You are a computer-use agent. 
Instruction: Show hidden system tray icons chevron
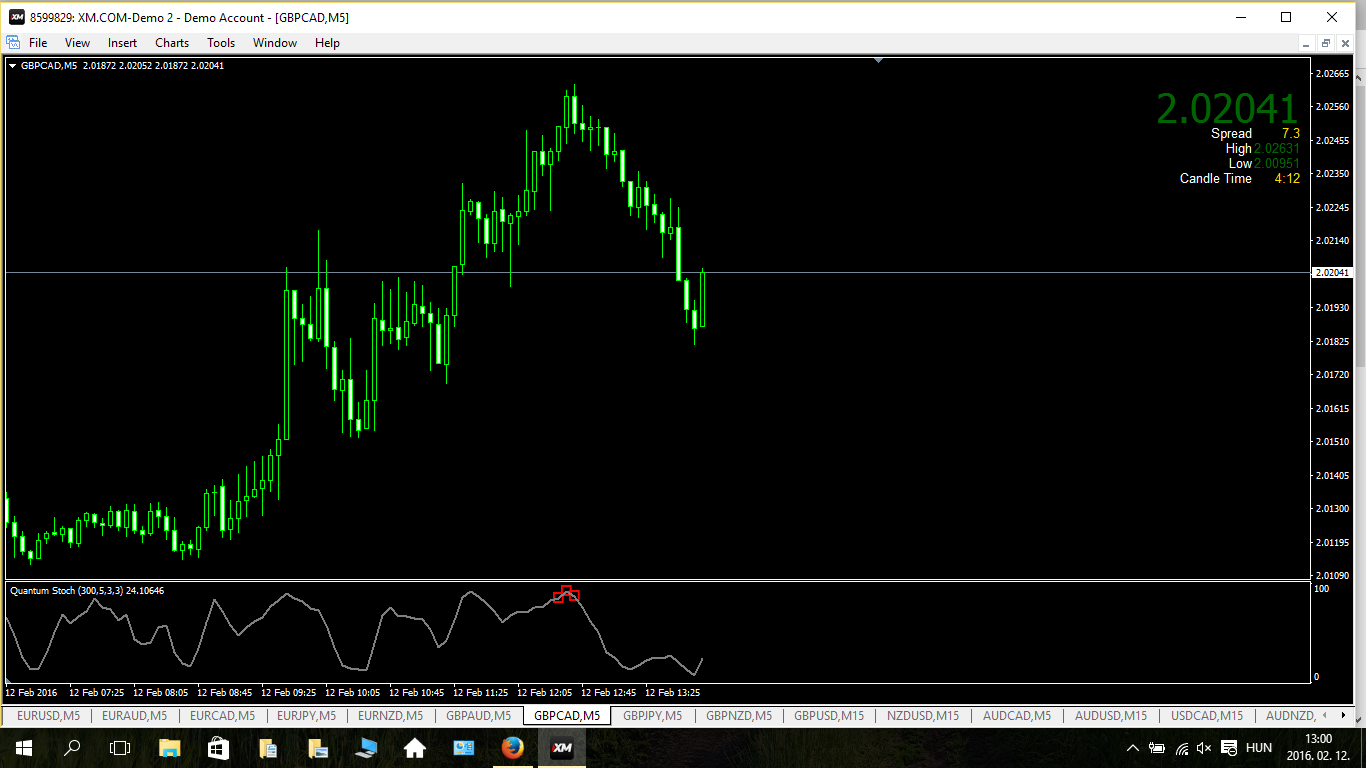[1133, 748]
